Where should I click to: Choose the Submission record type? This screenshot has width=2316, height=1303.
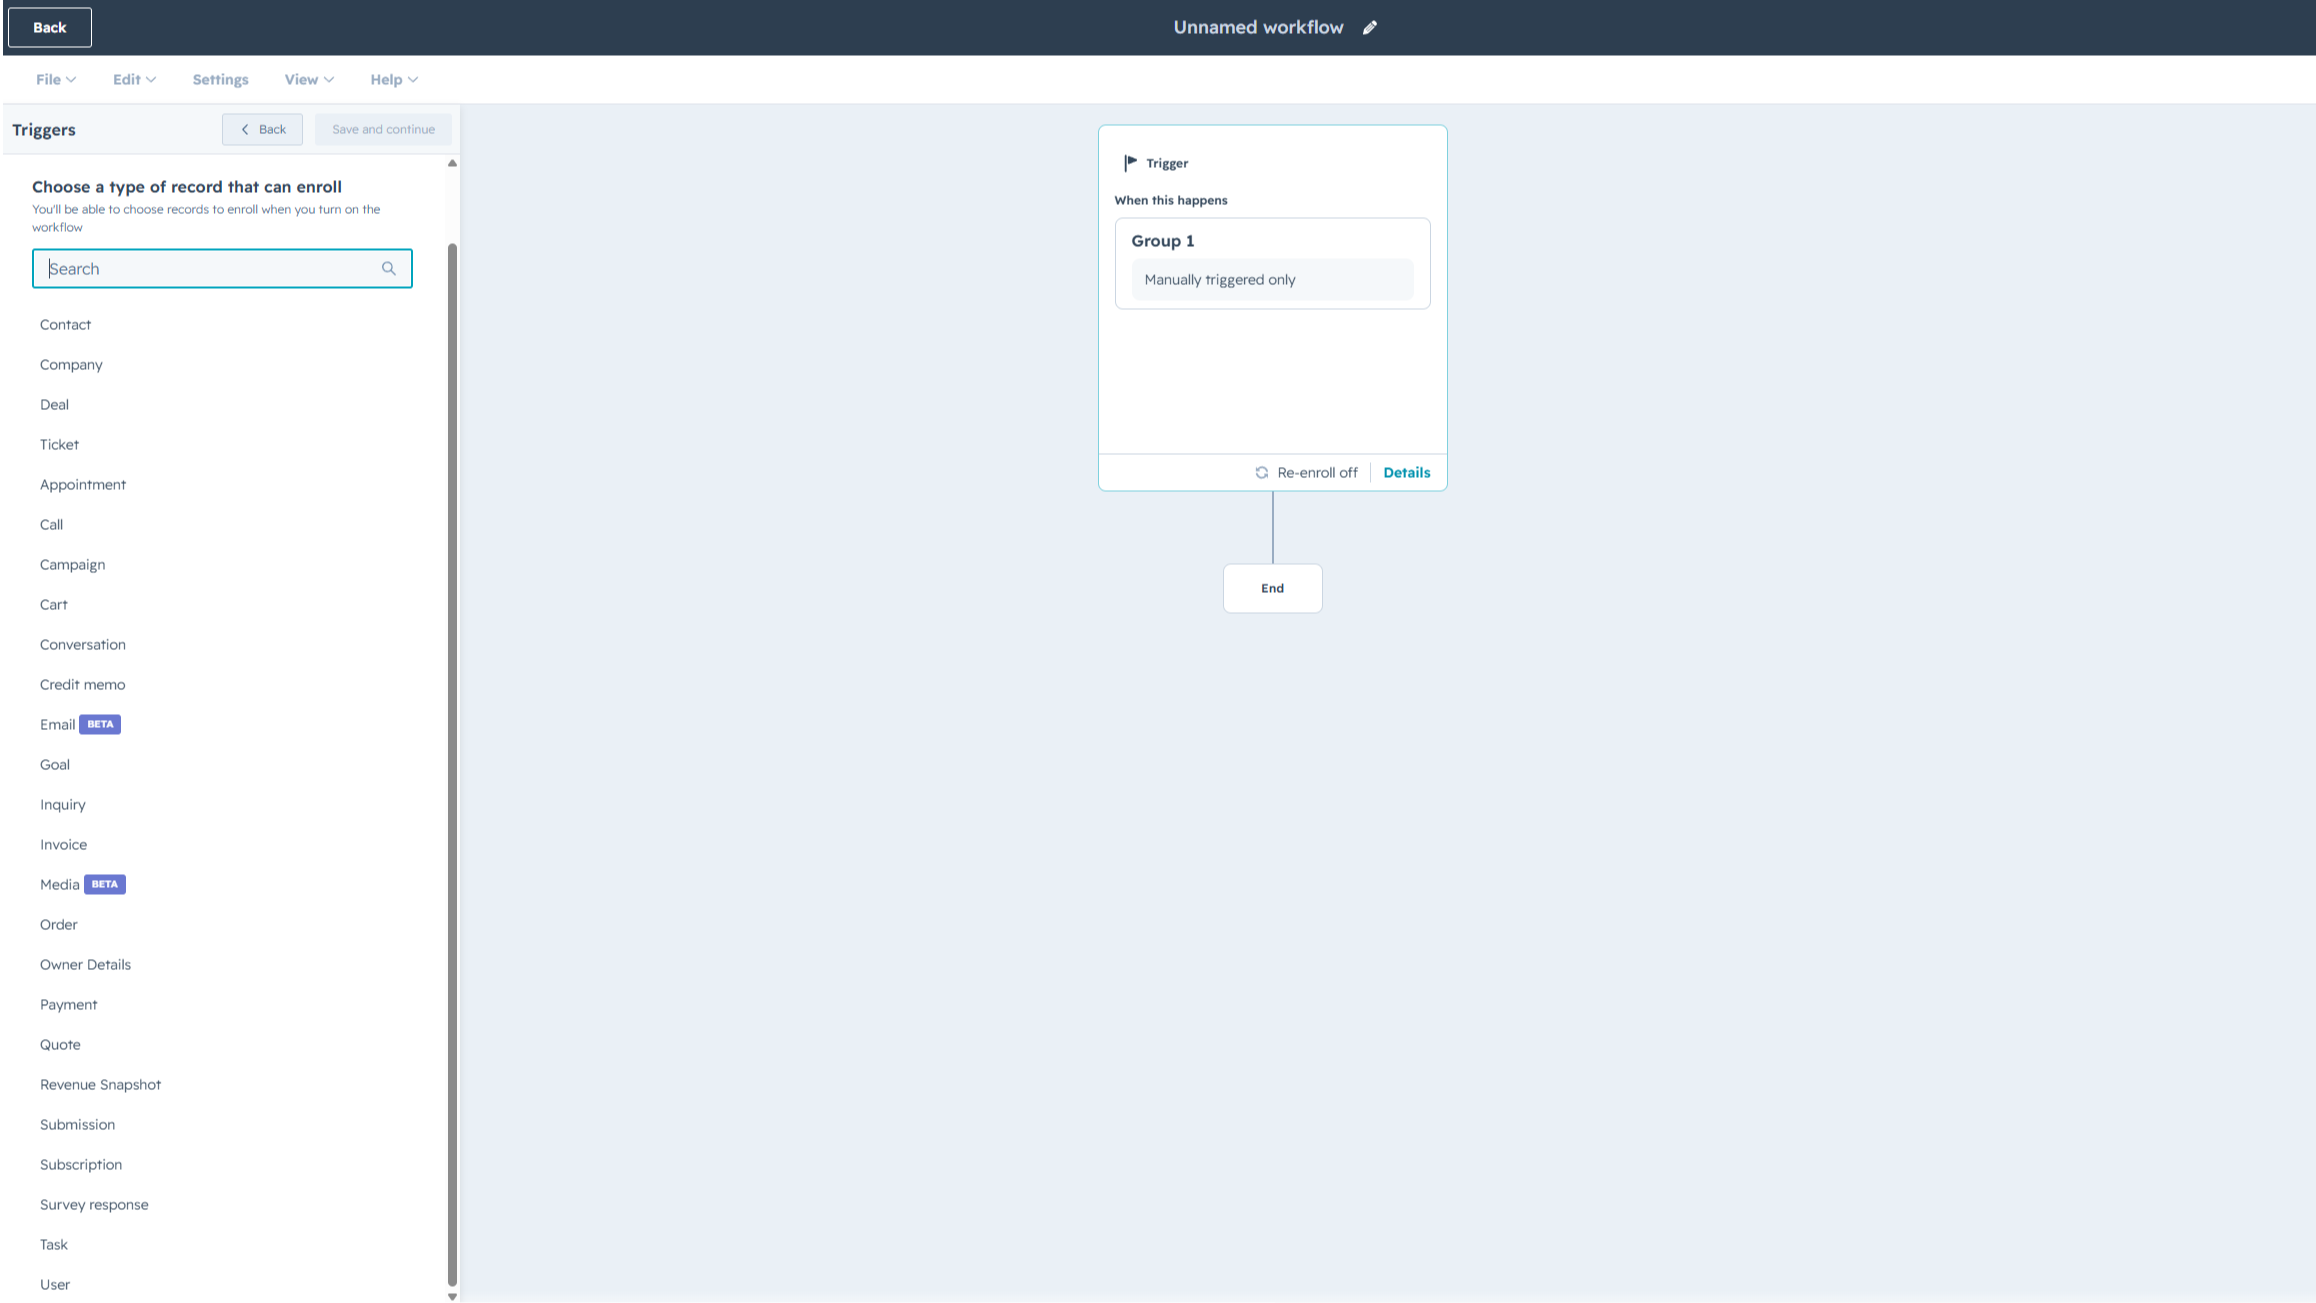(x=77, y=1124)
